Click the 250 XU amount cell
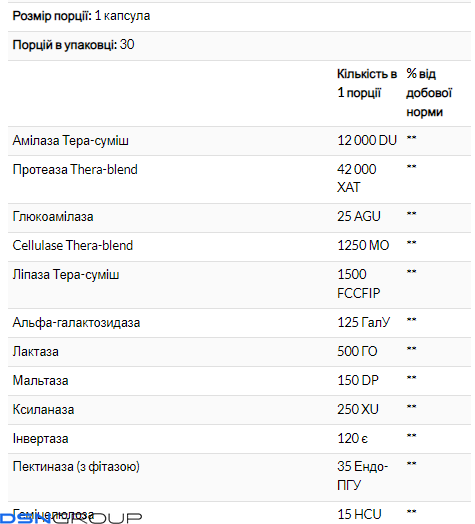This screenshot has height=524, width=475. click(358, 409)
